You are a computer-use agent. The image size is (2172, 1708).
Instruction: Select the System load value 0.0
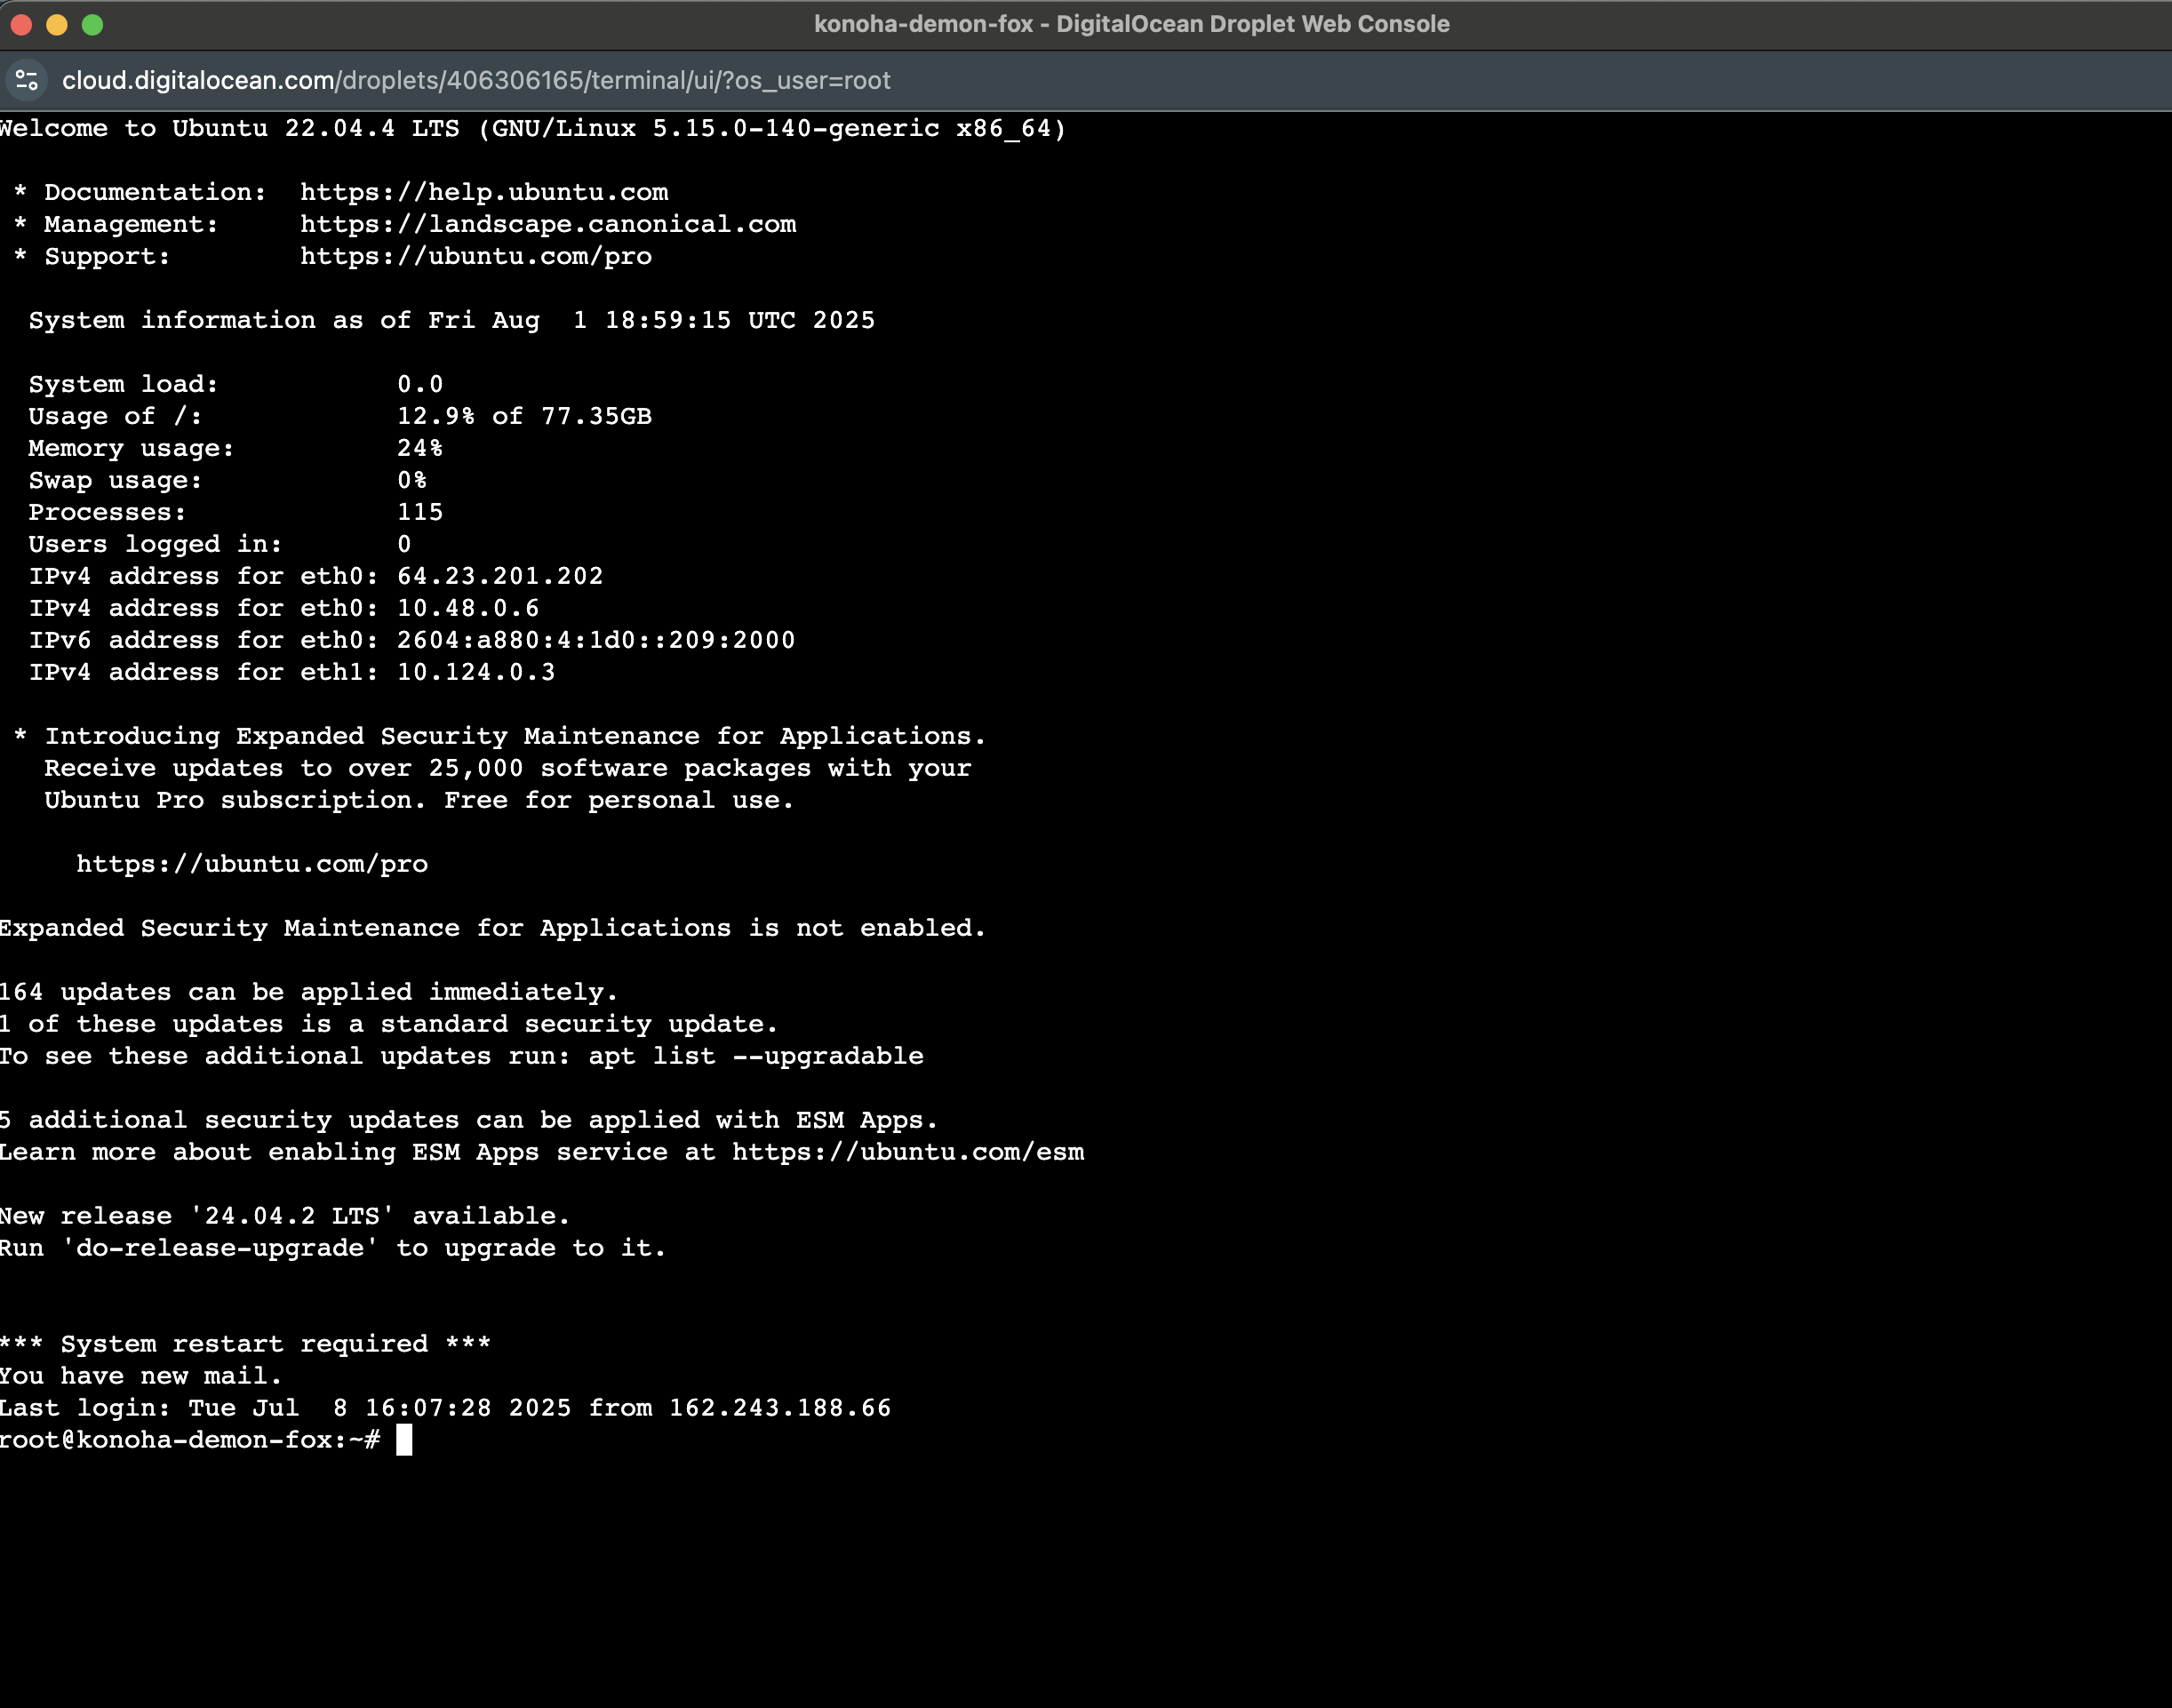point(420,384)
